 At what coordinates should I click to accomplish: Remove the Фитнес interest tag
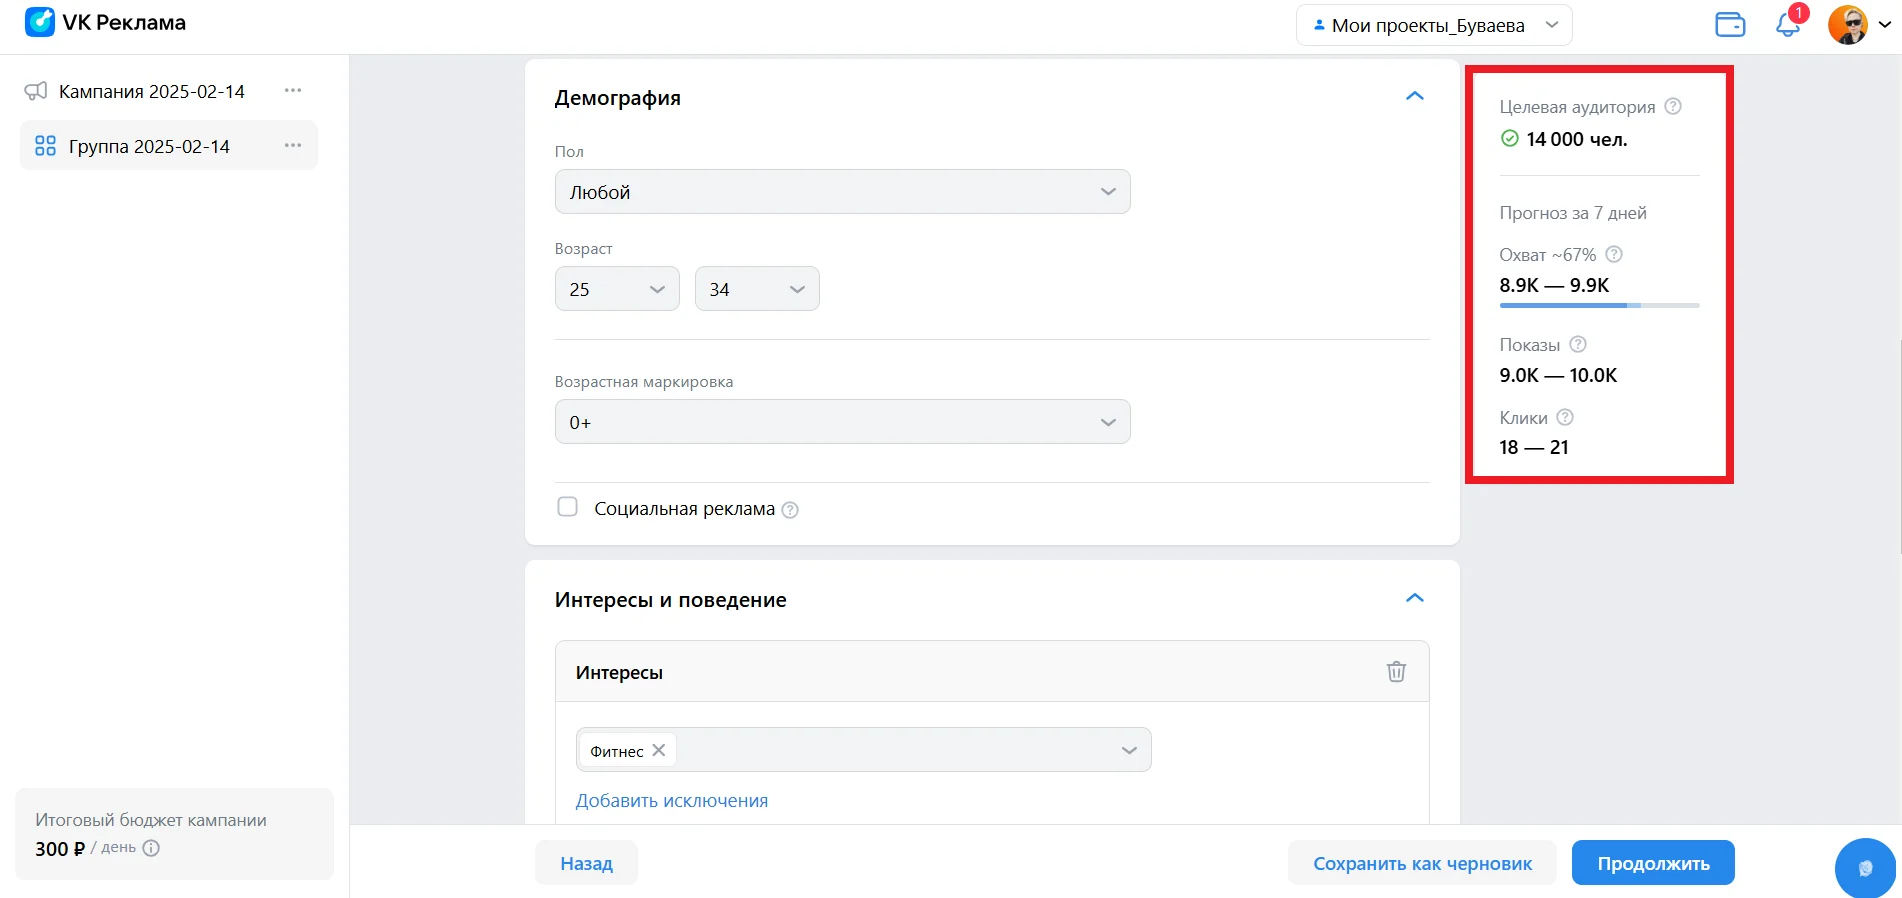(659, 750)
